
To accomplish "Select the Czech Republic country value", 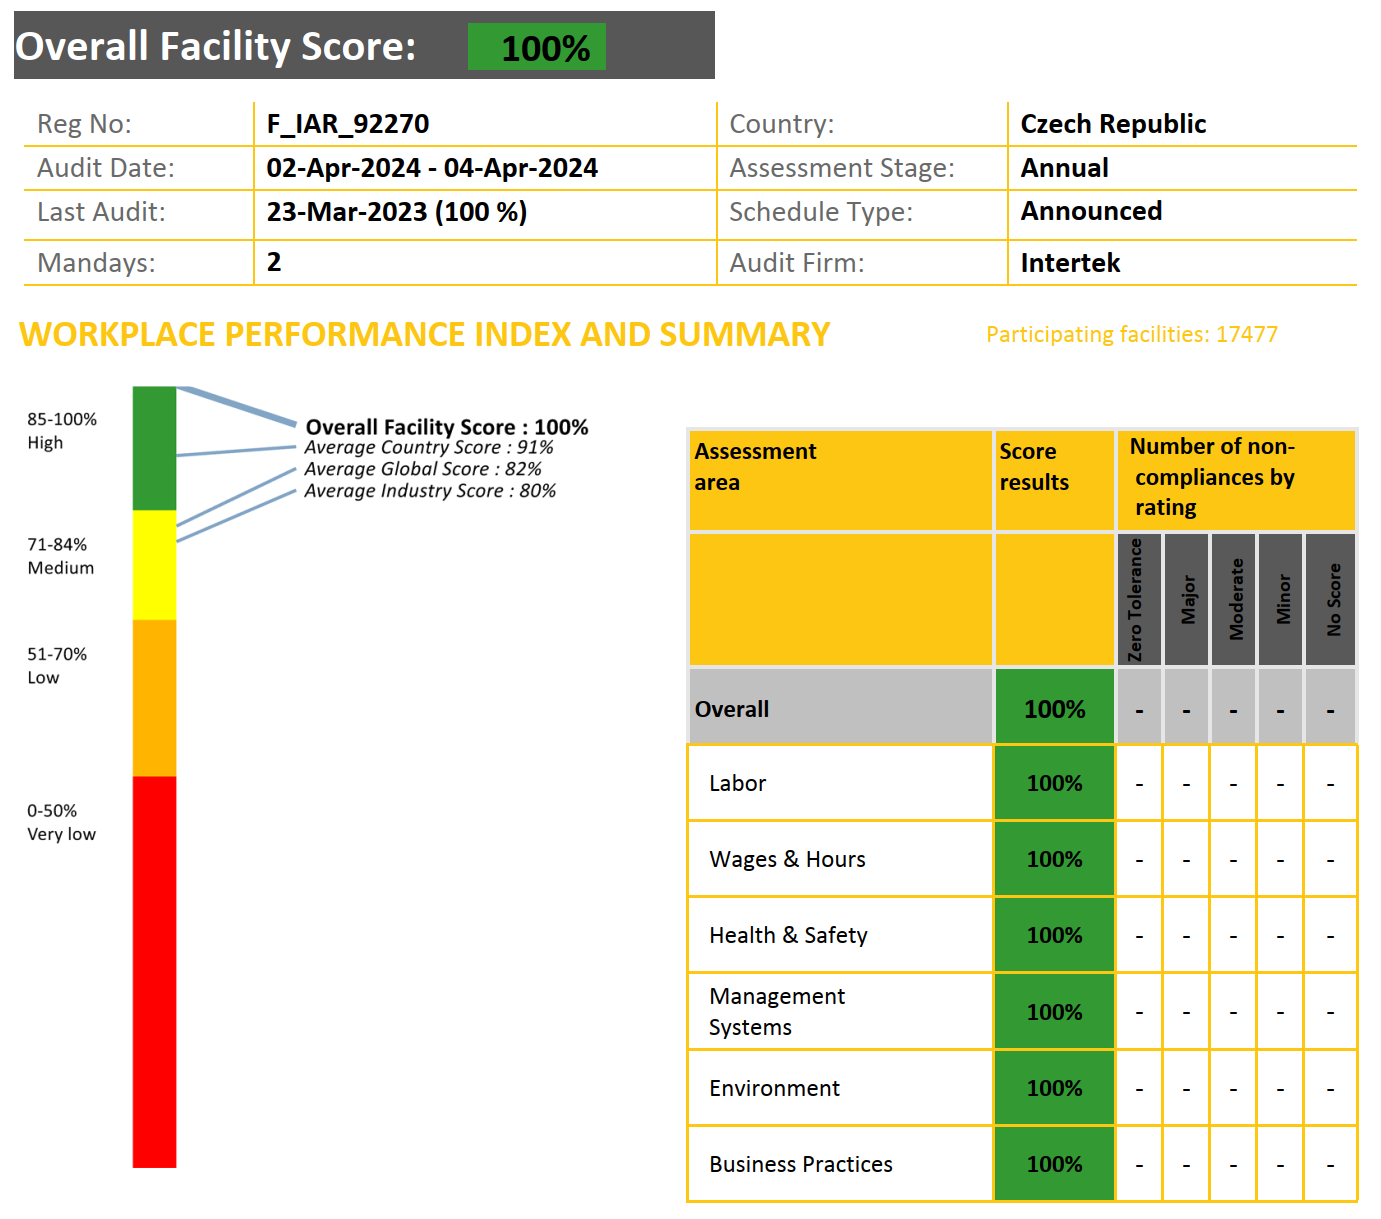I will click(x=1112, y=124).
